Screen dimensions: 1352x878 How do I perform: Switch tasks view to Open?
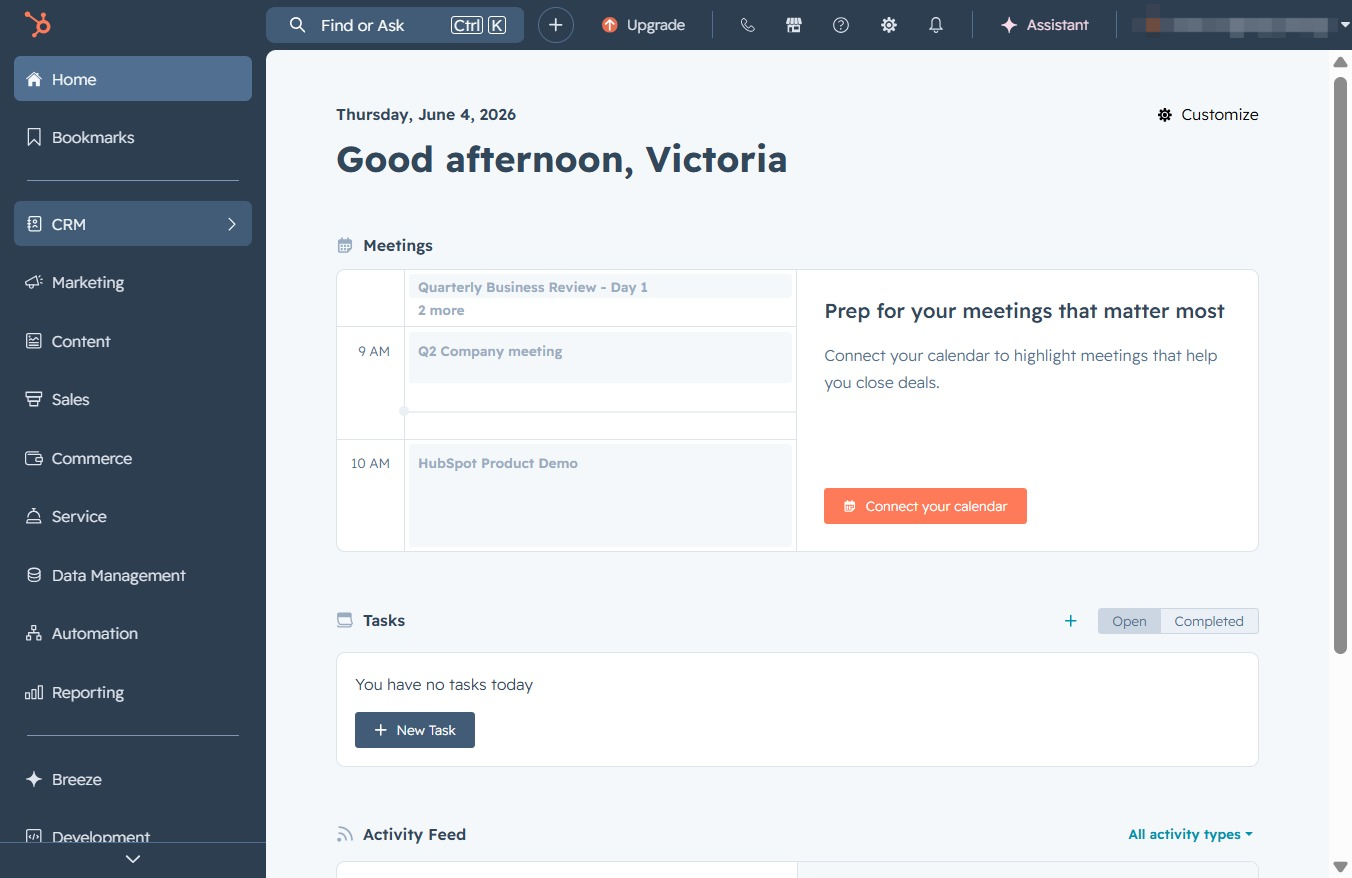[1129, 621]
